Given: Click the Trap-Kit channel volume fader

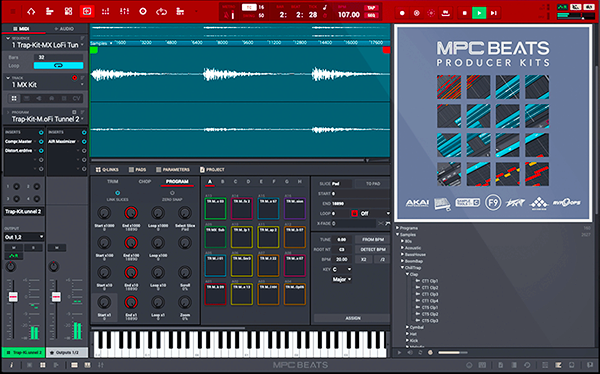Looking at the screenshot, I should pyautogui.click(x=13, y=297).
